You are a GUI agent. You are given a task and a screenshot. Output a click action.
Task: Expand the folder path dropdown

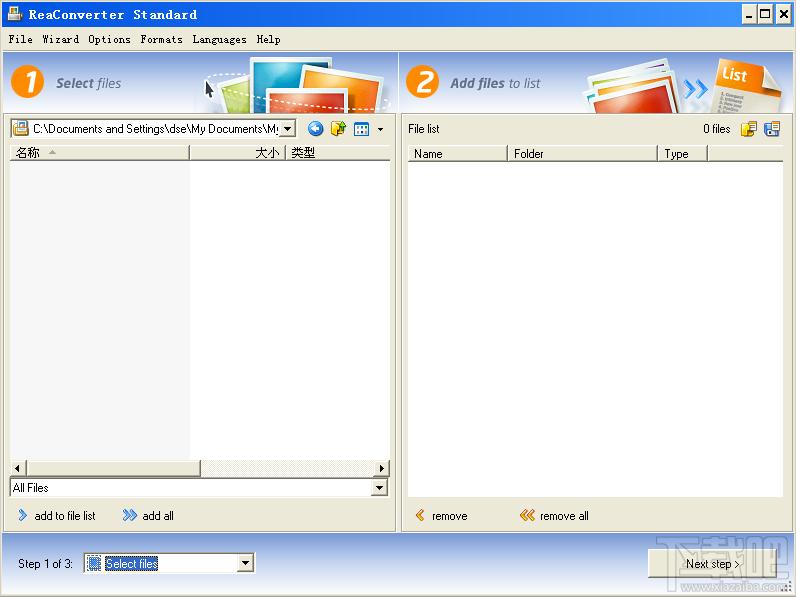(x=287, y=129)
